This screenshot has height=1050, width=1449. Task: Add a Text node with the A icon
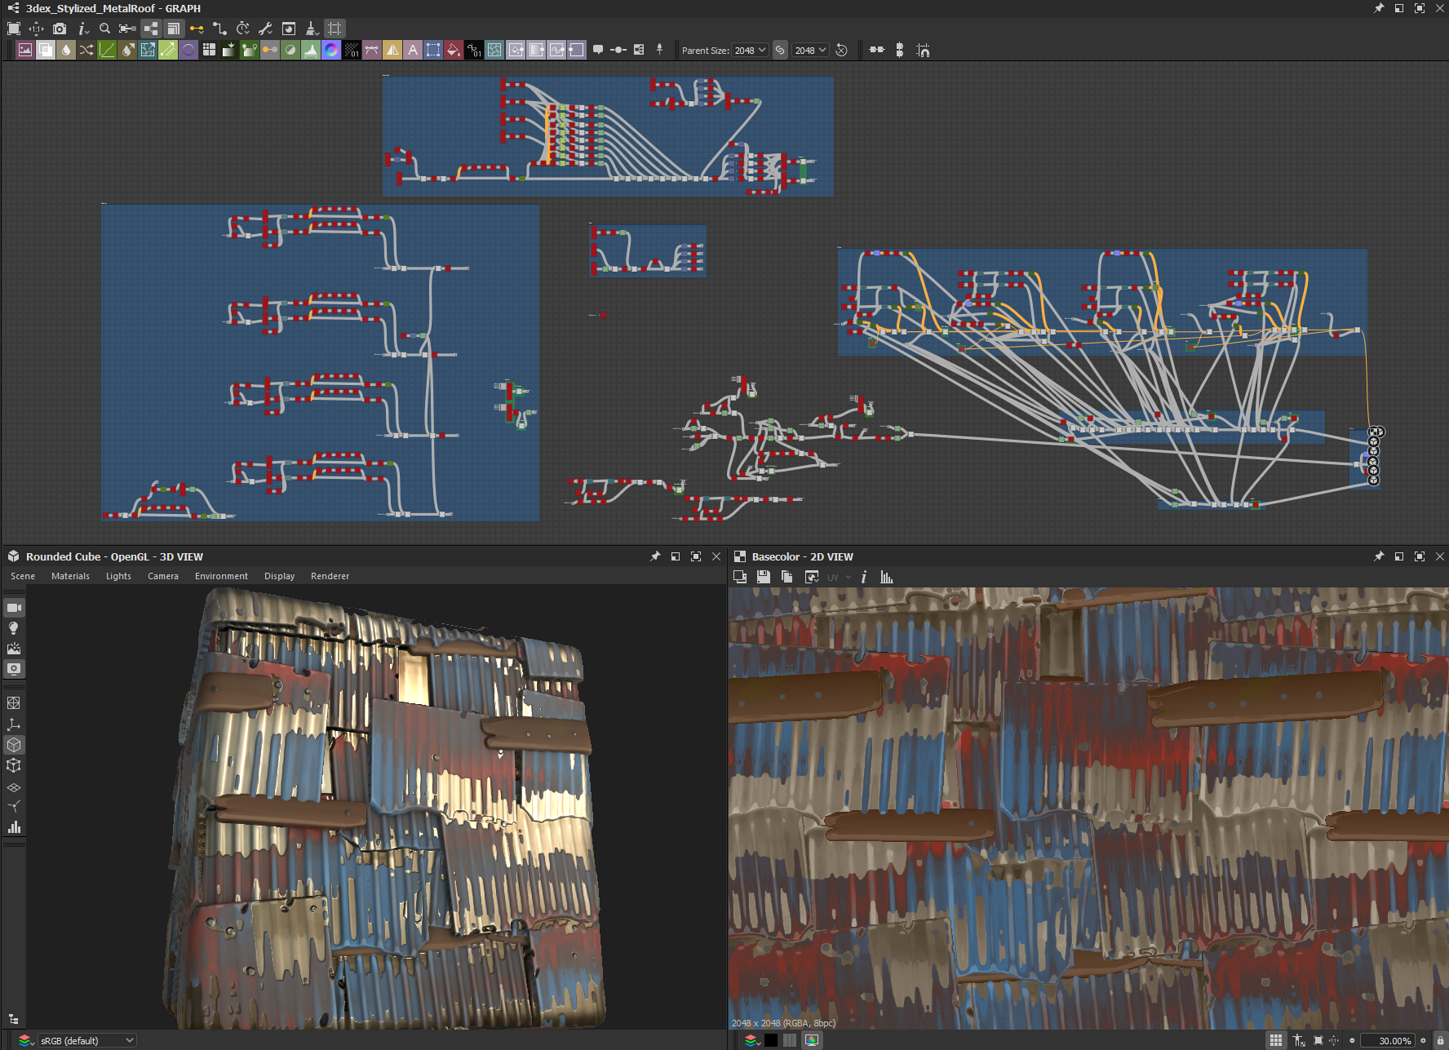click(412, 50)
